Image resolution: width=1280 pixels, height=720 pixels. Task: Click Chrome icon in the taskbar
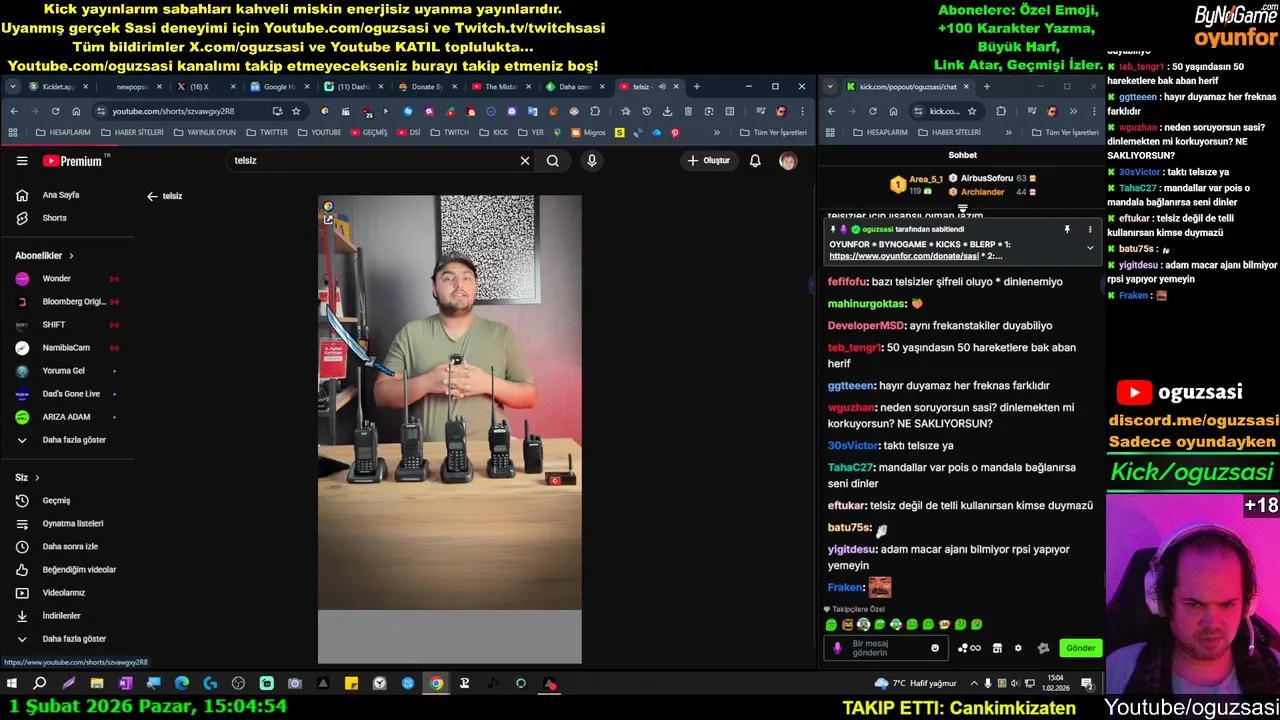click(436, 684)
